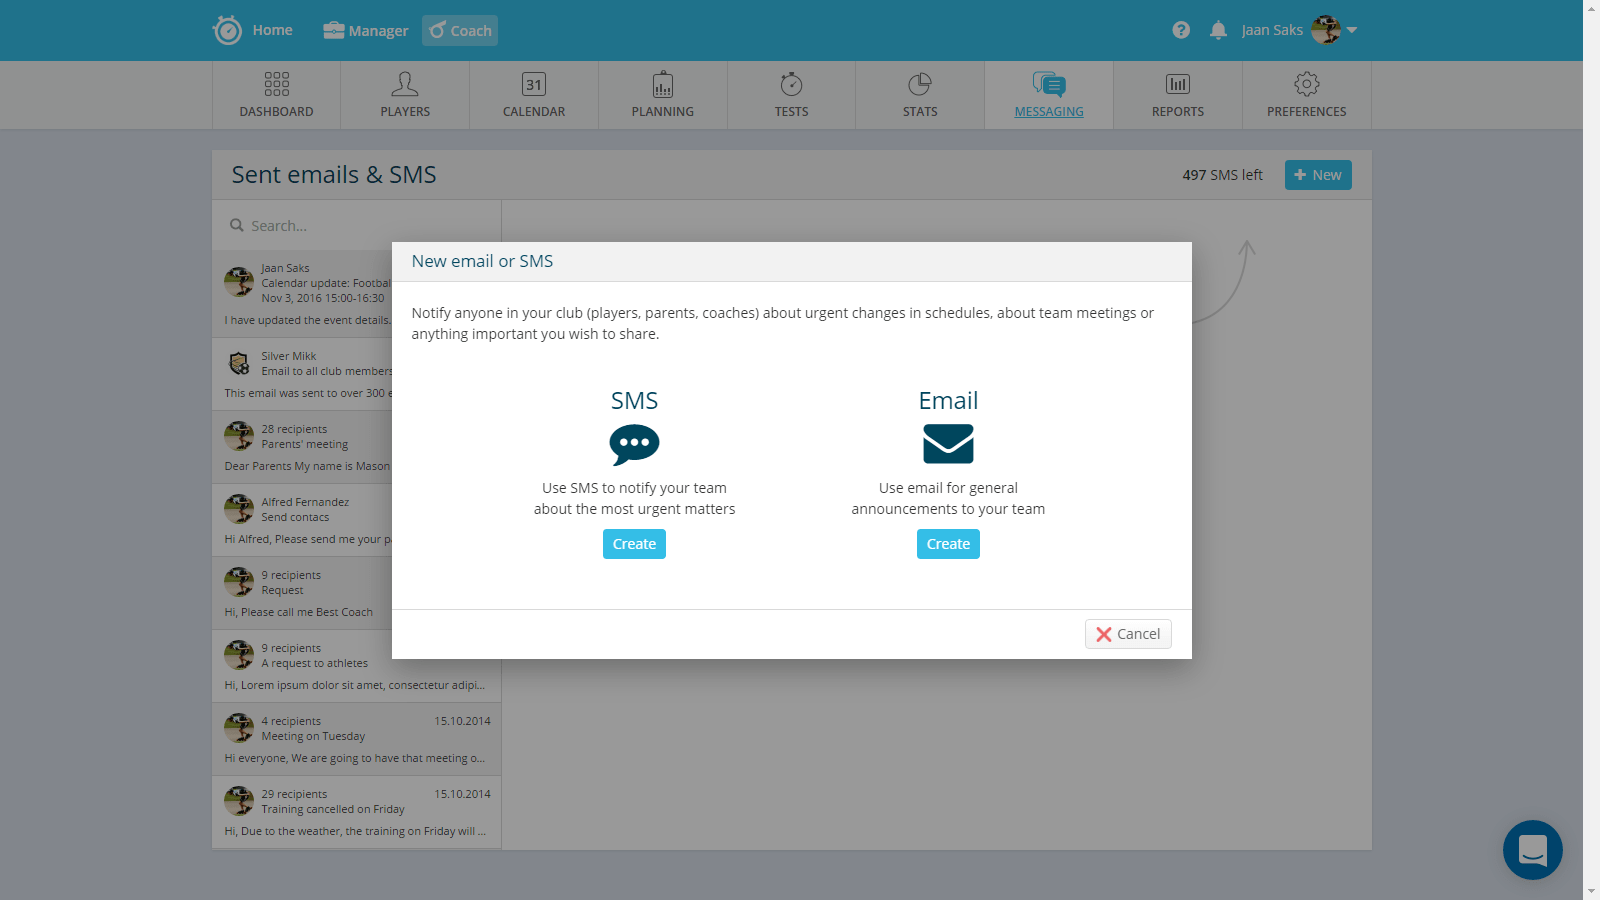Create a new SMS message

634,544
